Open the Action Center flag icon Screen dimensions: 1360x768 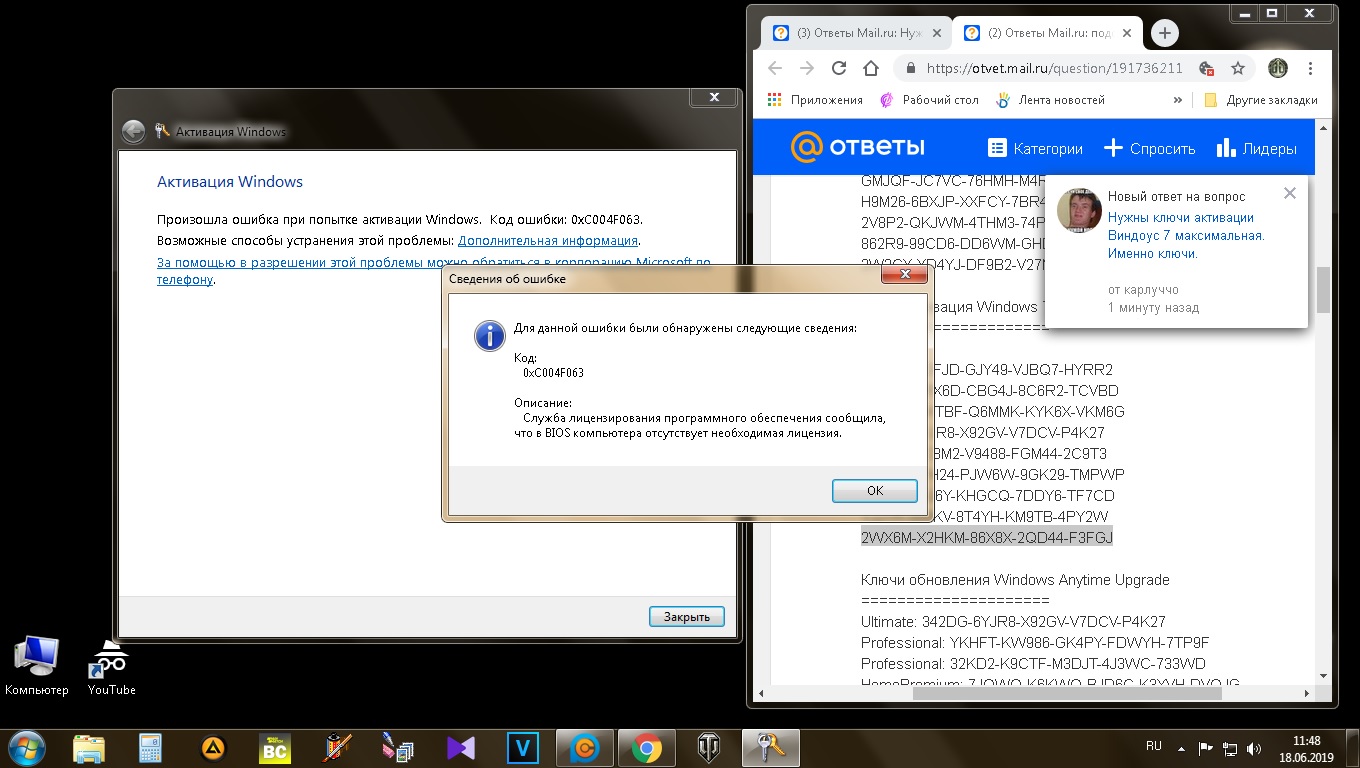[1206, 748]
